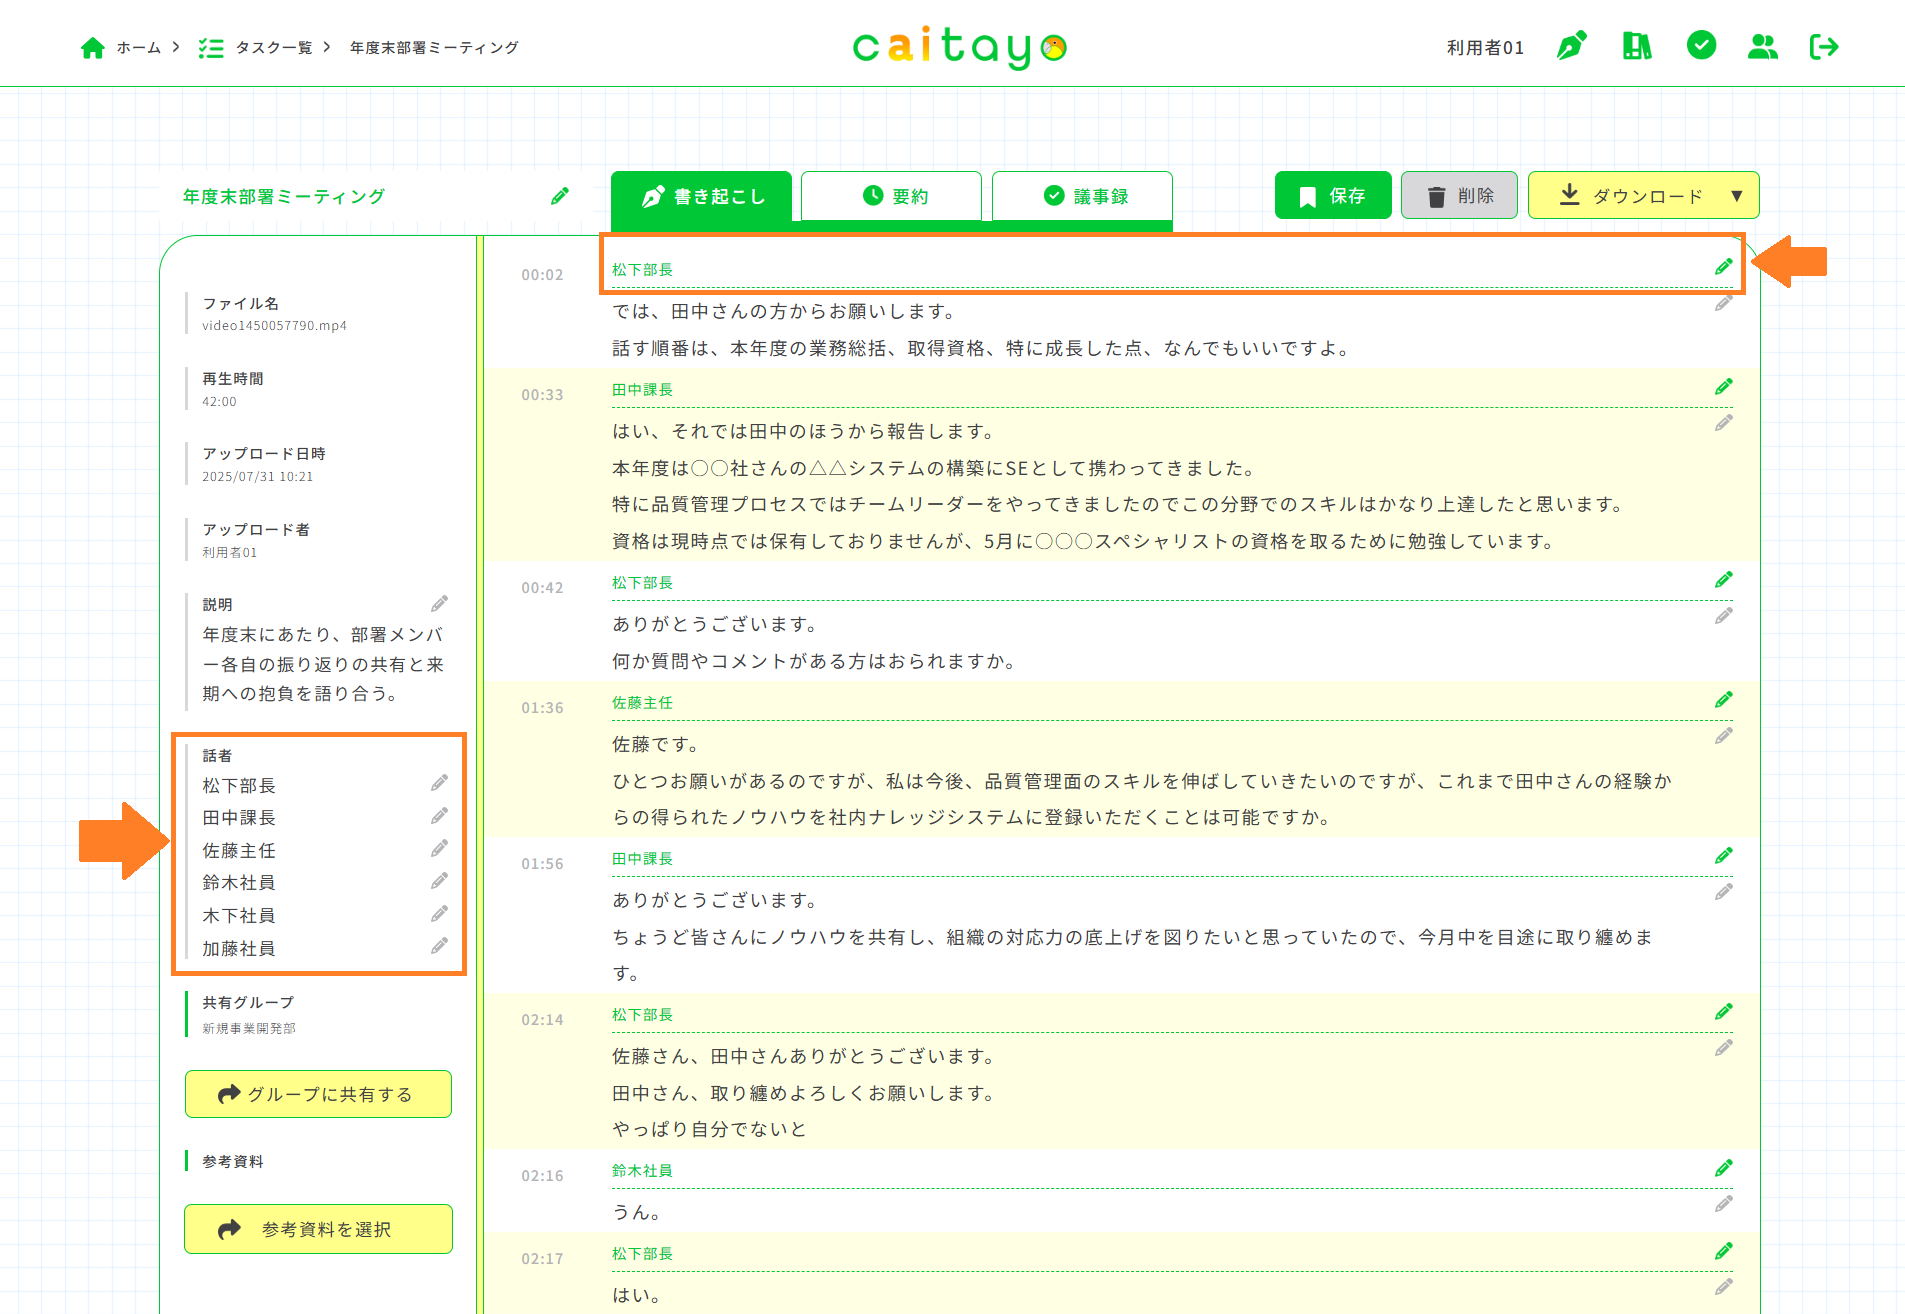Viewport: 1905px width, 1314px height.
Task: Edit the 説明 description with its pencil
Action: [439, 604]
